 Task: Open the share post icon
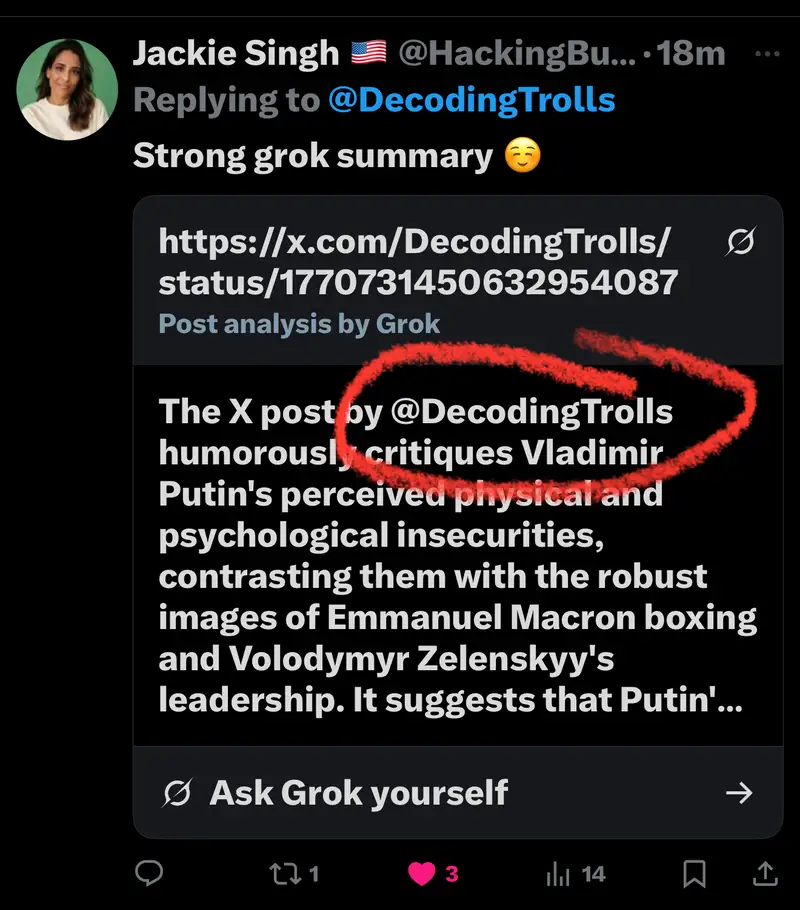pos(765,873)
